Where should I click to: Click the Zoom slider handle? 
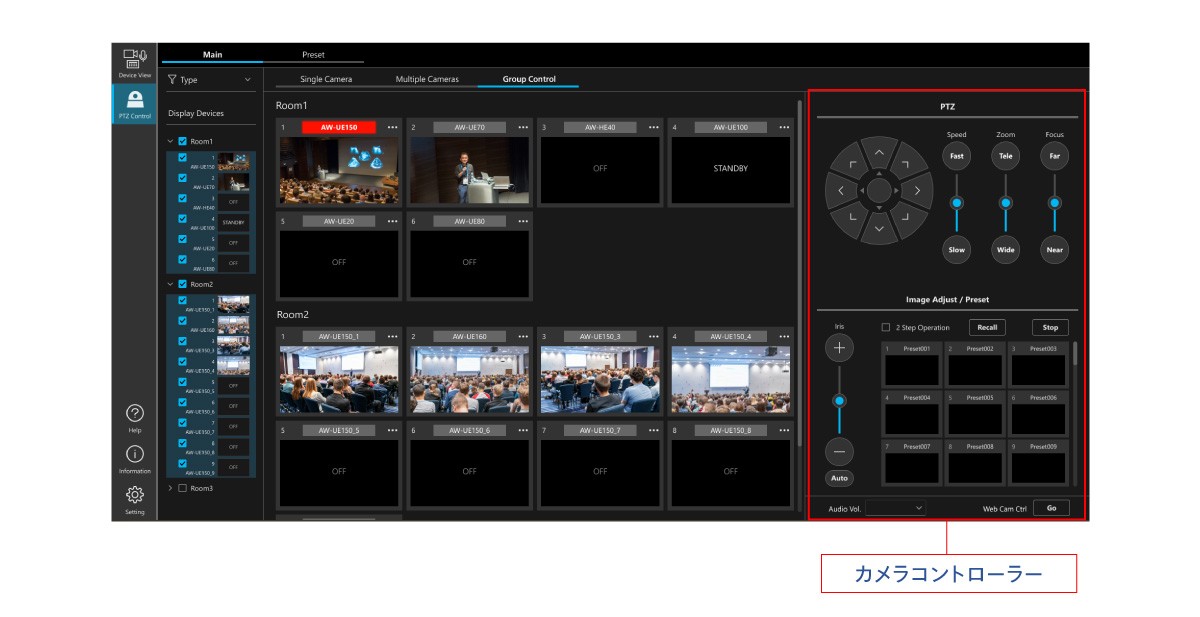point(1005,203)
